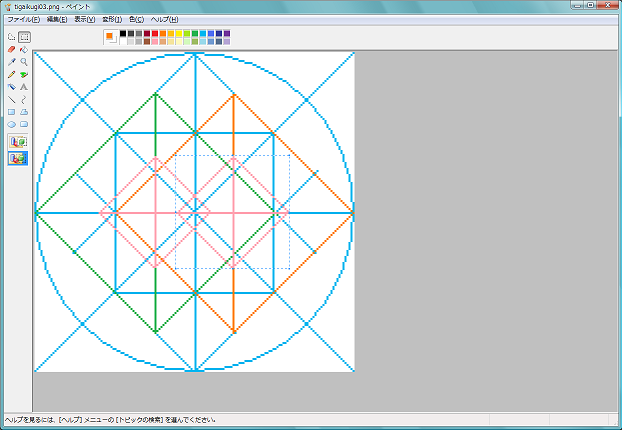This screenshot has width=622, height=430.
Task: Select the Rectangle shape tool
Action: click(x=12, y=112)
